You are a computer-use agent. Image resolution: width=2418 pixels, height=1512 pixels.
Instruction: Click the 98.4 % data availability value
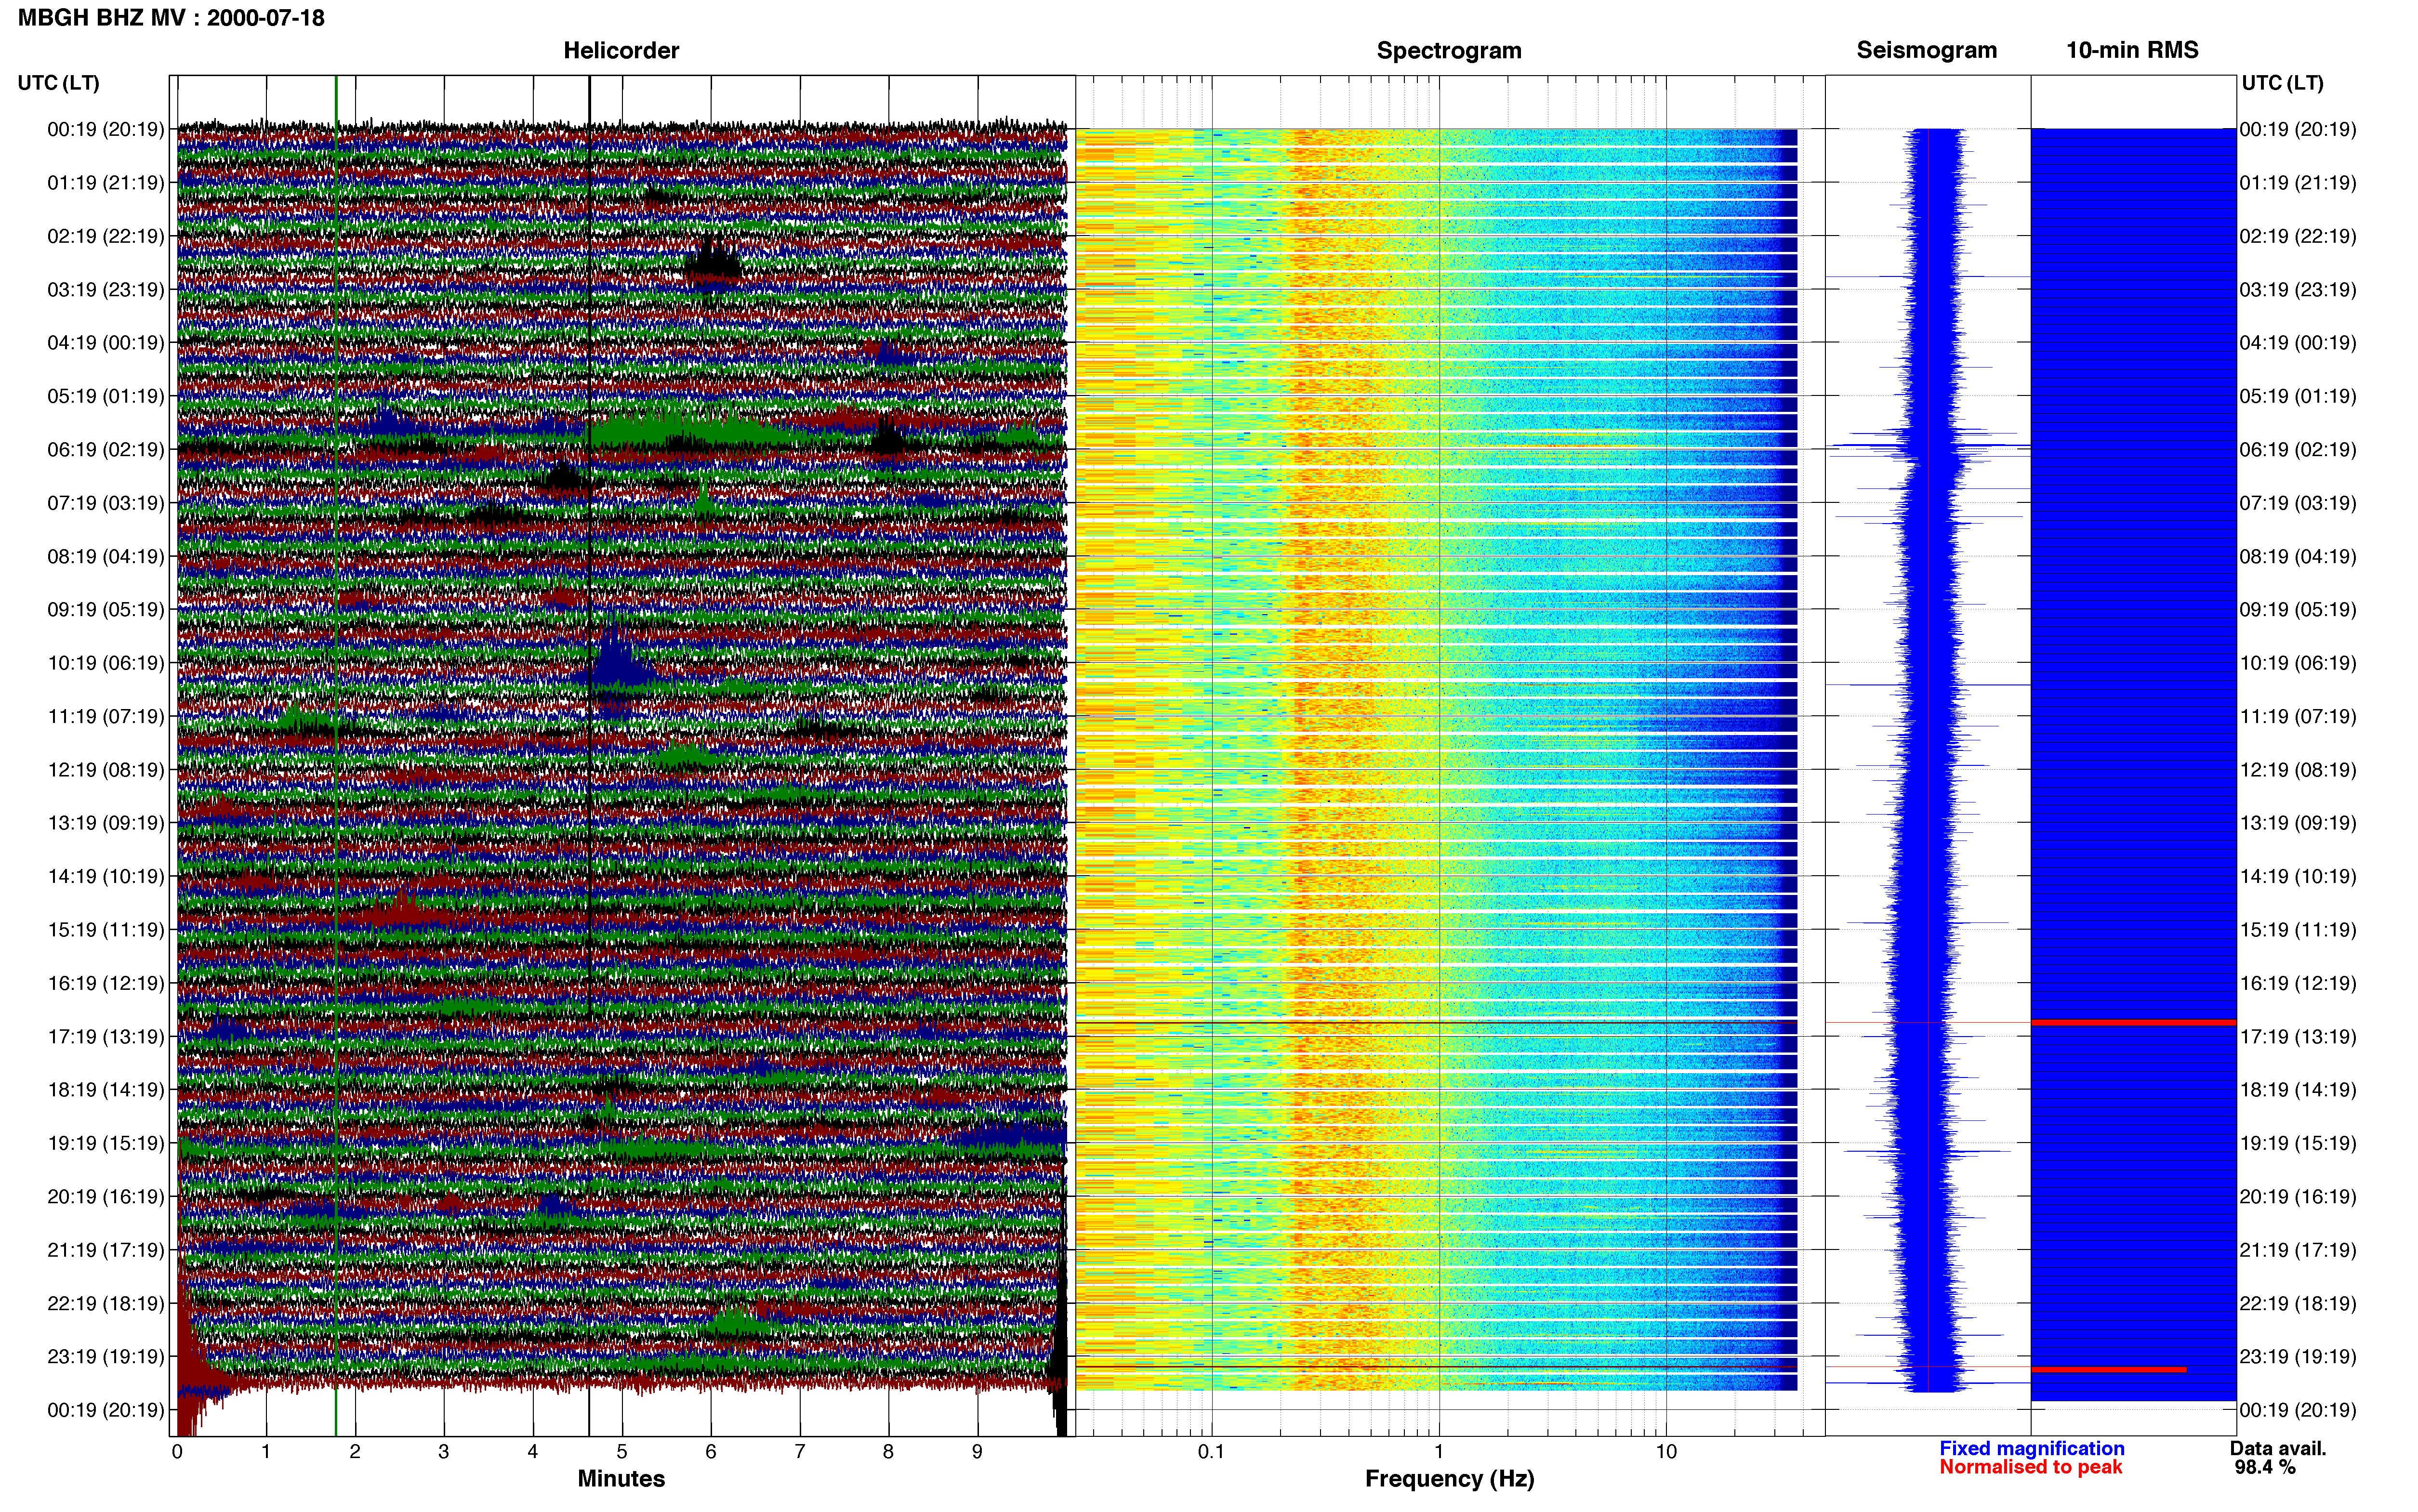click(2265, 1467)
